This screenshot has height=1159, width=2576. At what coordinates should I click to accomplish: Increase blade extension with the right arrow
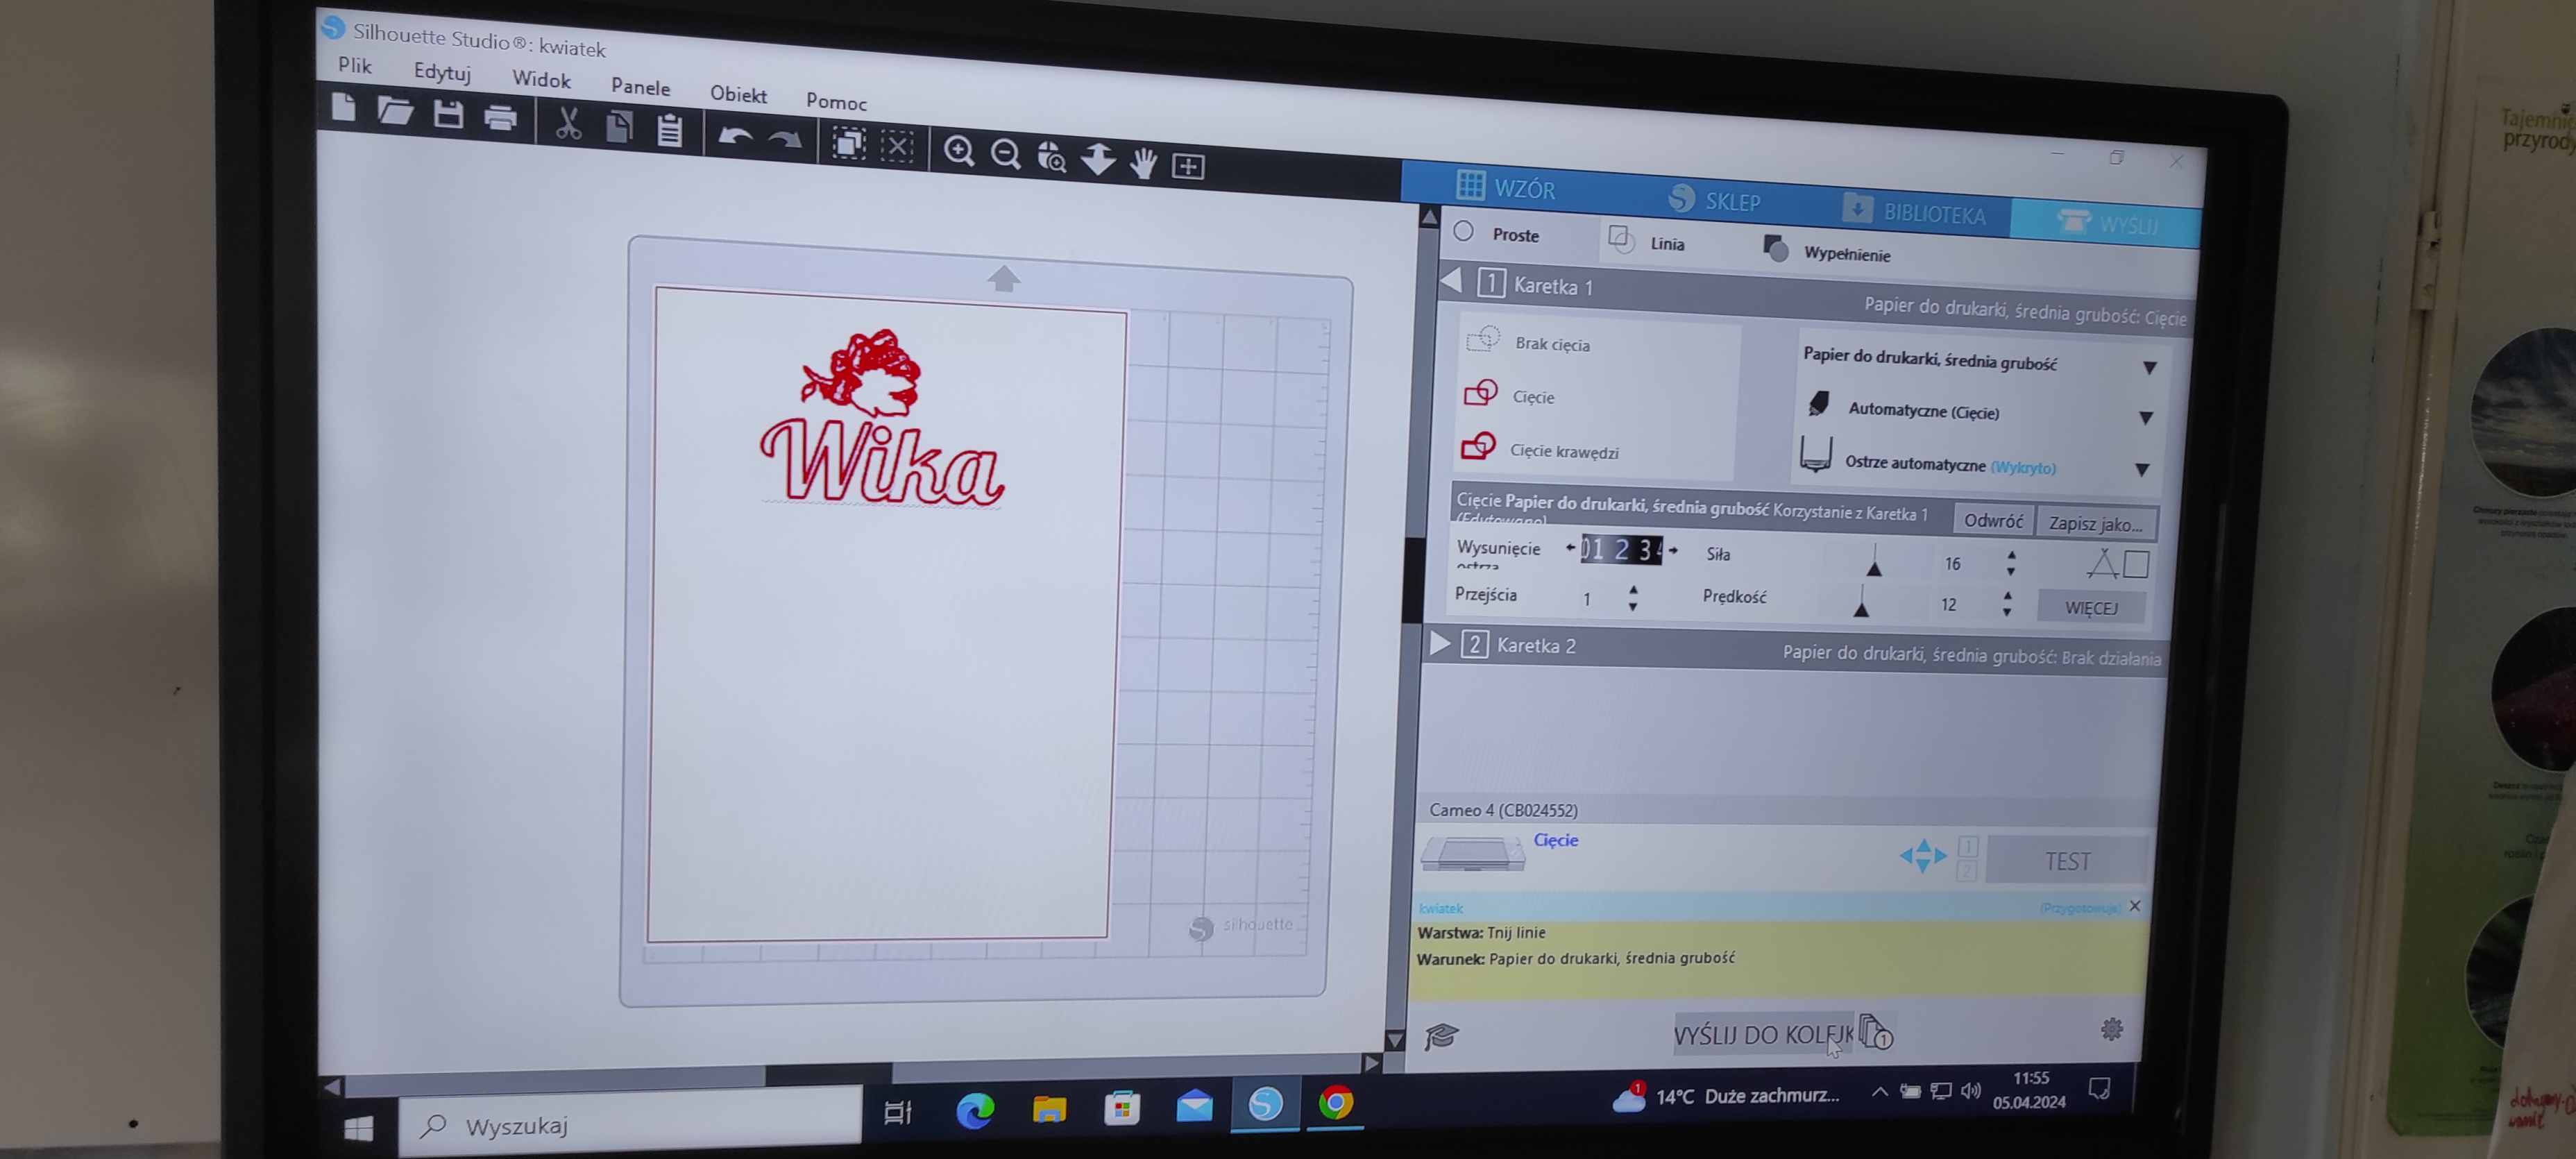1673,550
